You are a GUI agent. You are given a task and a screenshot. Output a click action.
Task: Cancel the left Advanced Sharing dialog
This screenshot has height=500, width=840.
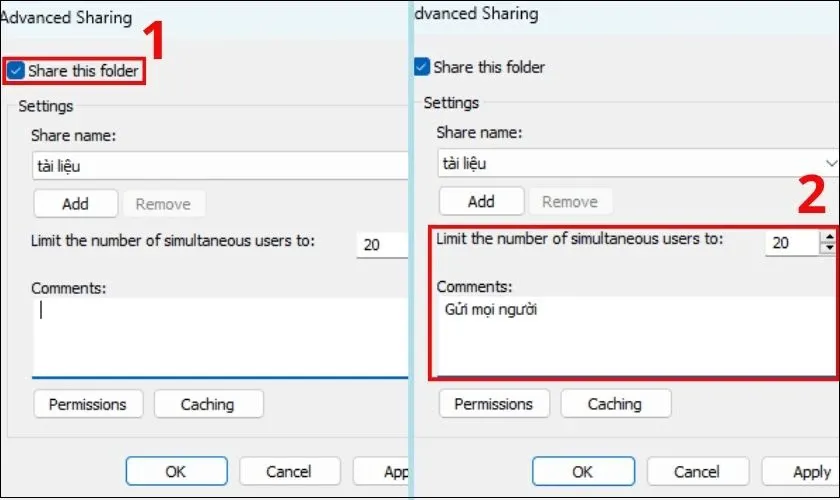pyautogui.click(x=289, y=471)
